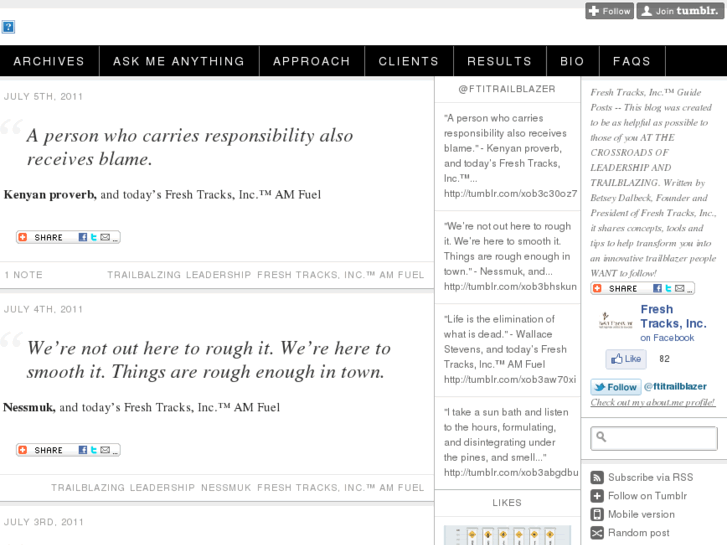
Task: Click the Nessmuk tag link
Action: (226, 488)
